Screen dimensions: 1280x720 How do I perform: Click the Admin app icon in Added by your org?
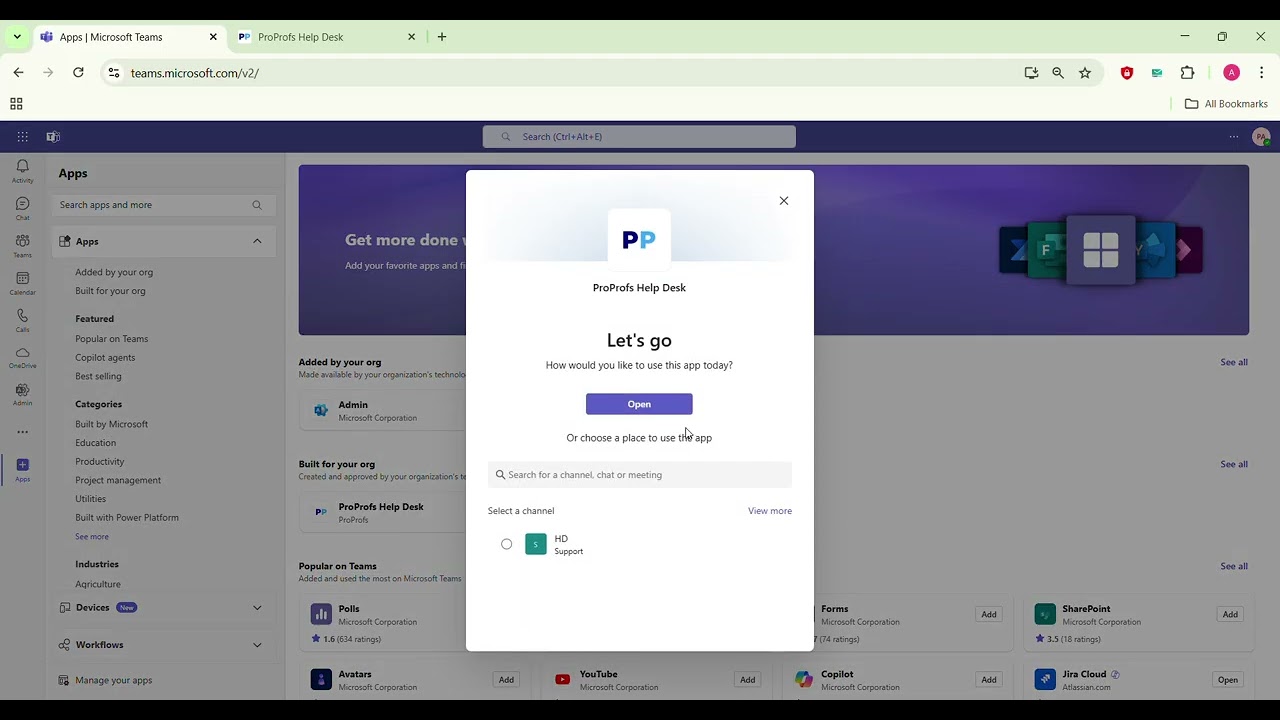tap(321, 410)
